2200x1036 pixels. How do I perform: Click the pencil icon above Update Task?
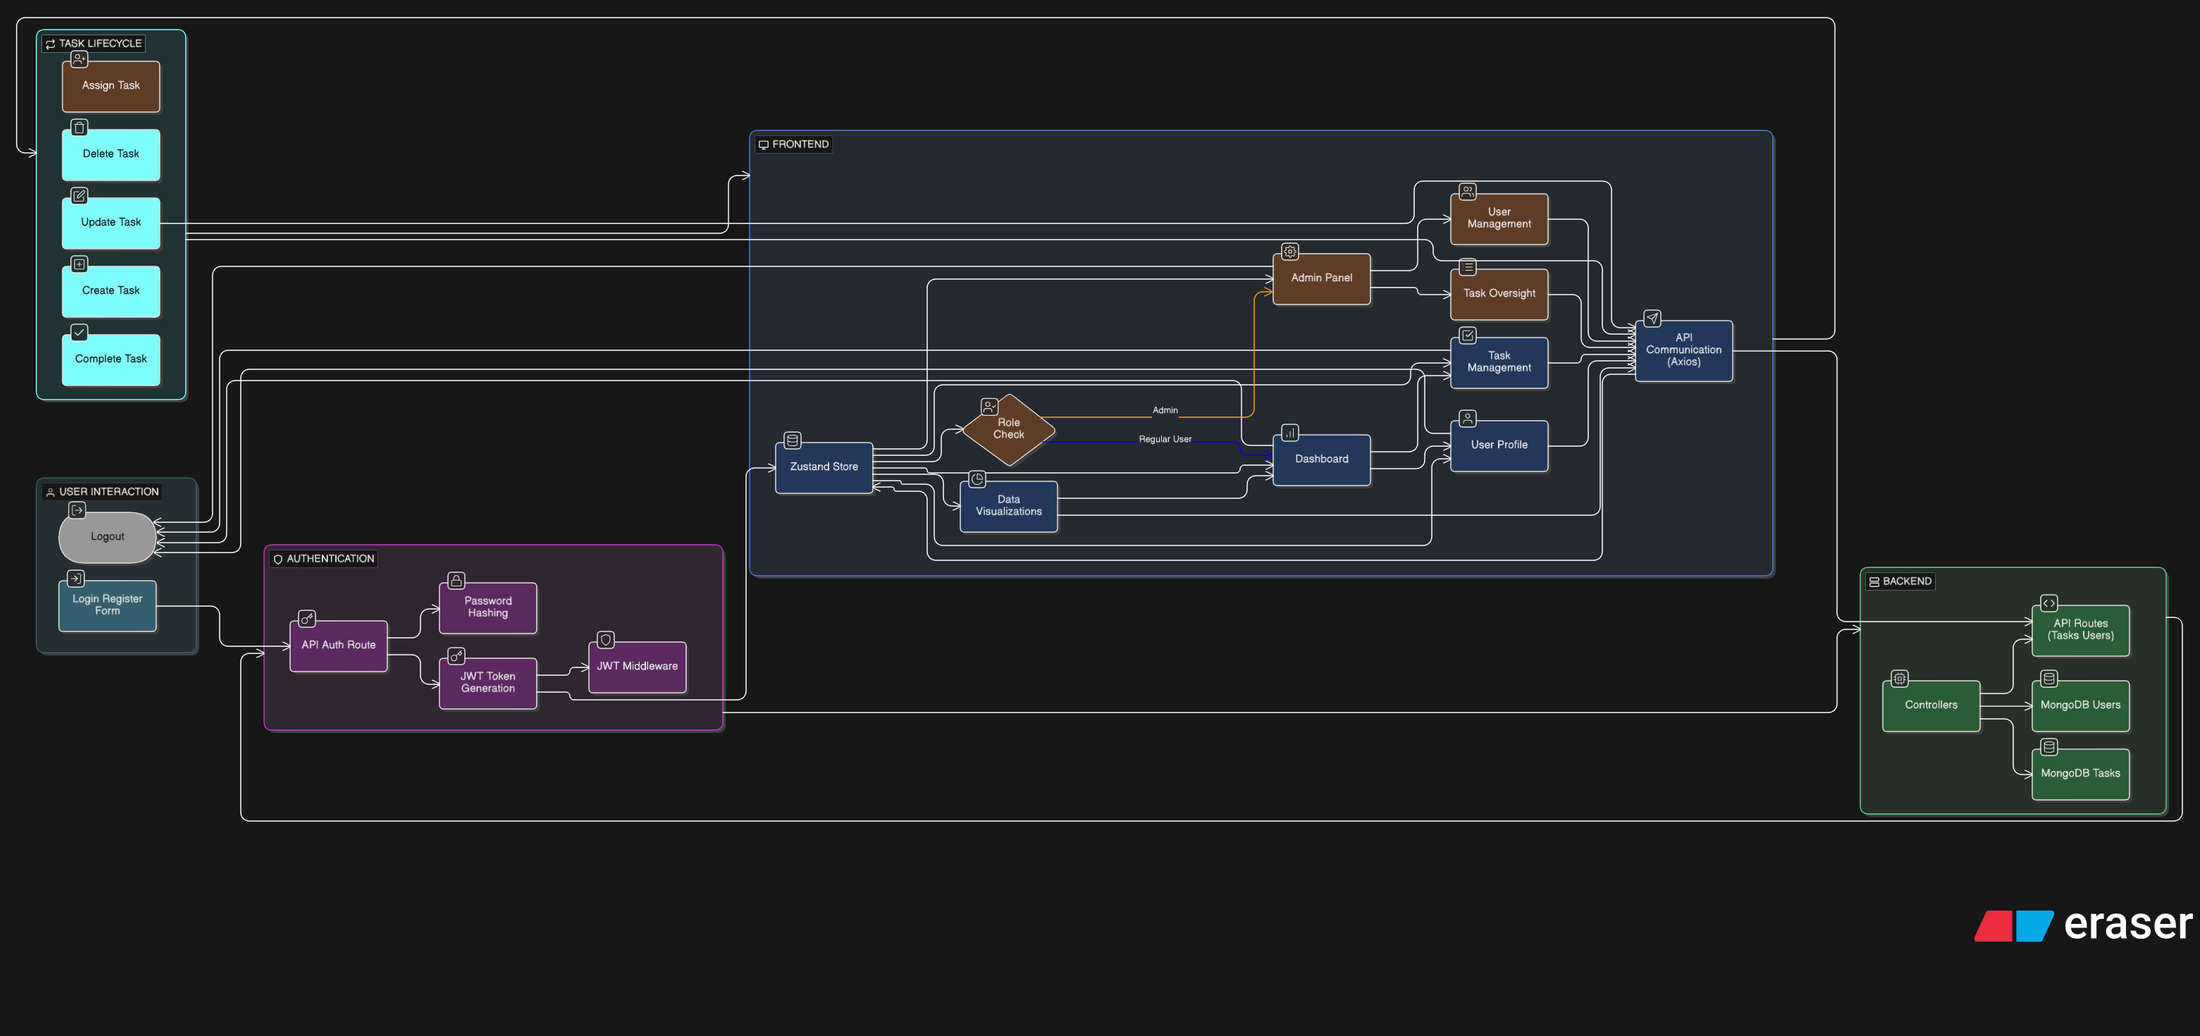click(79, 195)
